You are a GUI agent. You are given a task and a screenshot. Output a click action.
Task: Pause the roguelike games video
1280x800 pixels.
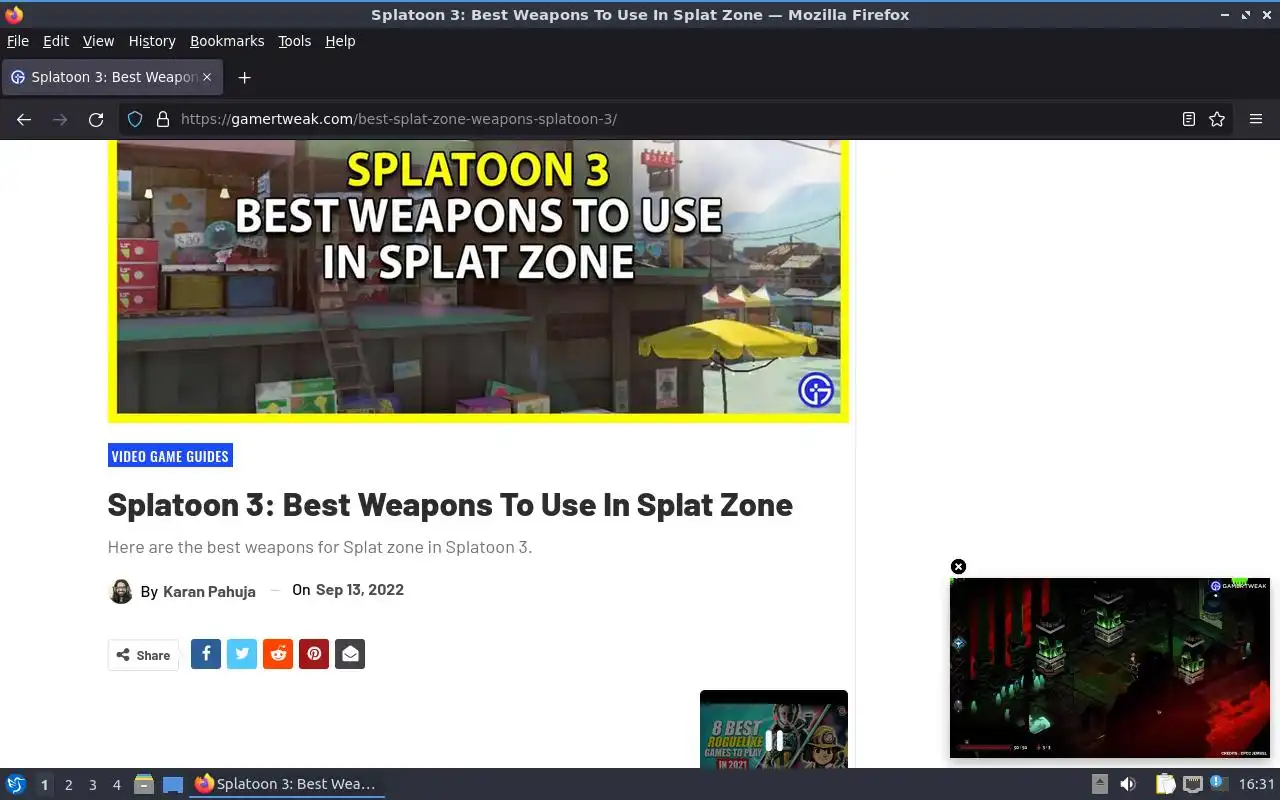coord(774,740)
